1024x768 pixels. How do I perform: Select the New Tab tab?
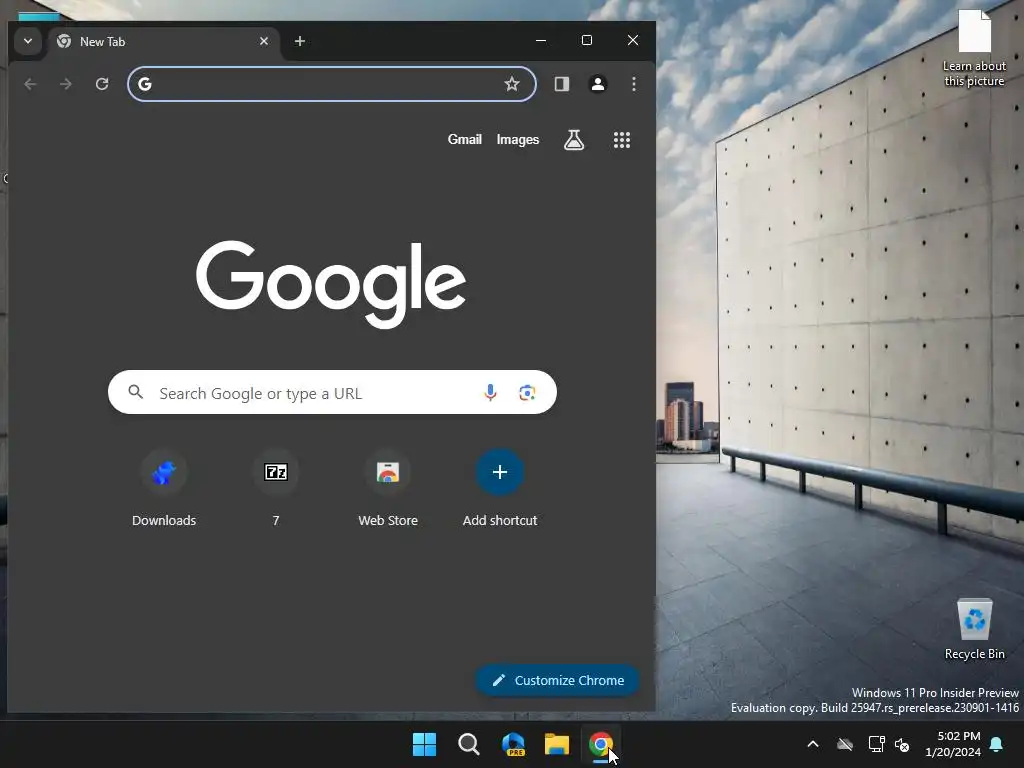[x=163, y=41]
